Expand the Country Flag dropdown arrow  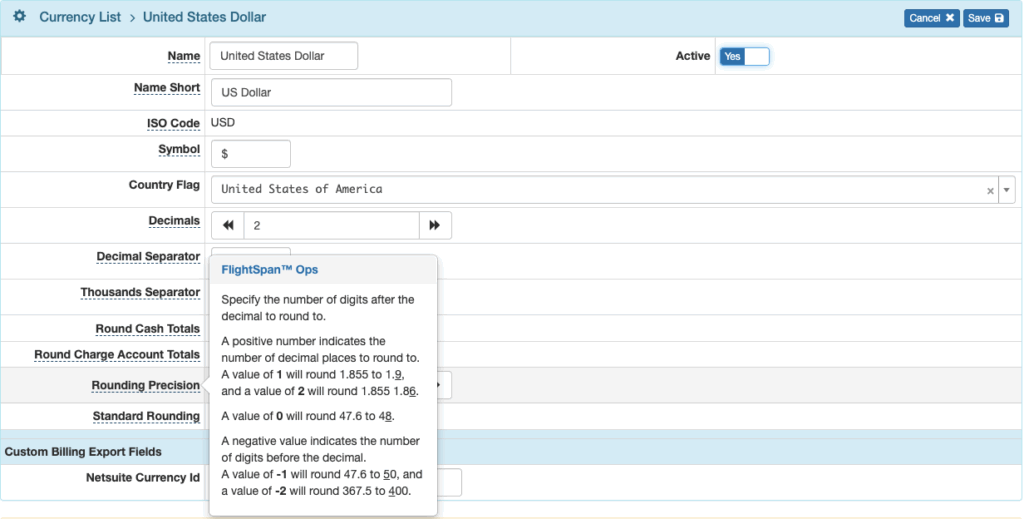coord(1006,190)
